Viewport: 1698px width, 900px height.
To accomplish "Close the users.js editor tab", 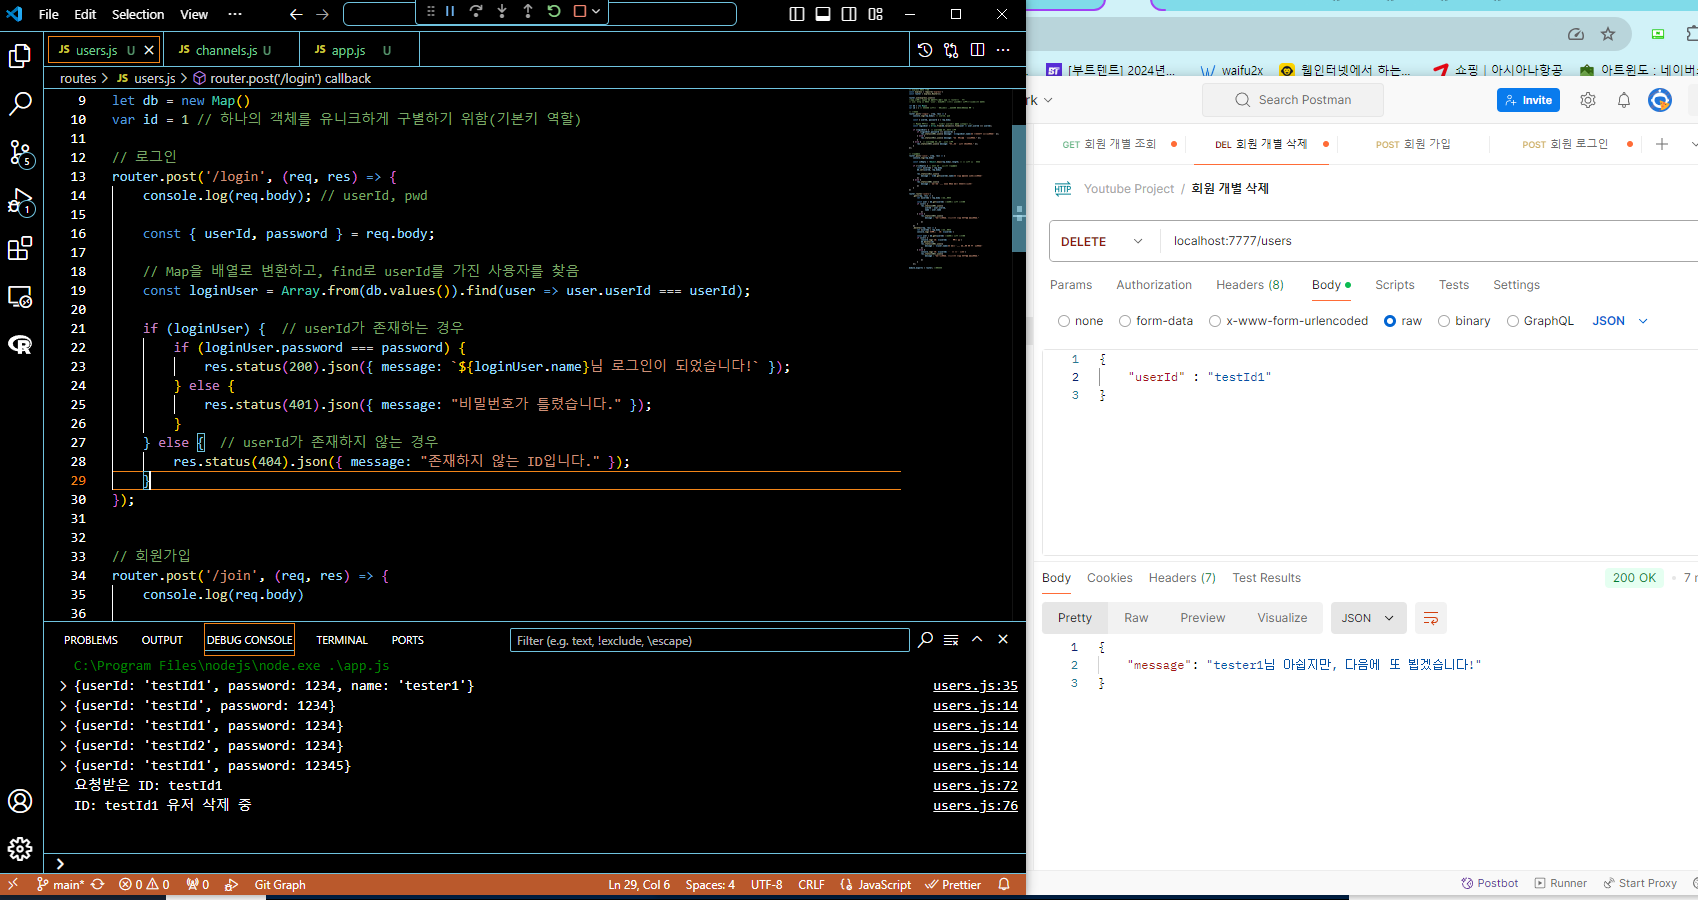I will [x=149, y=50].
